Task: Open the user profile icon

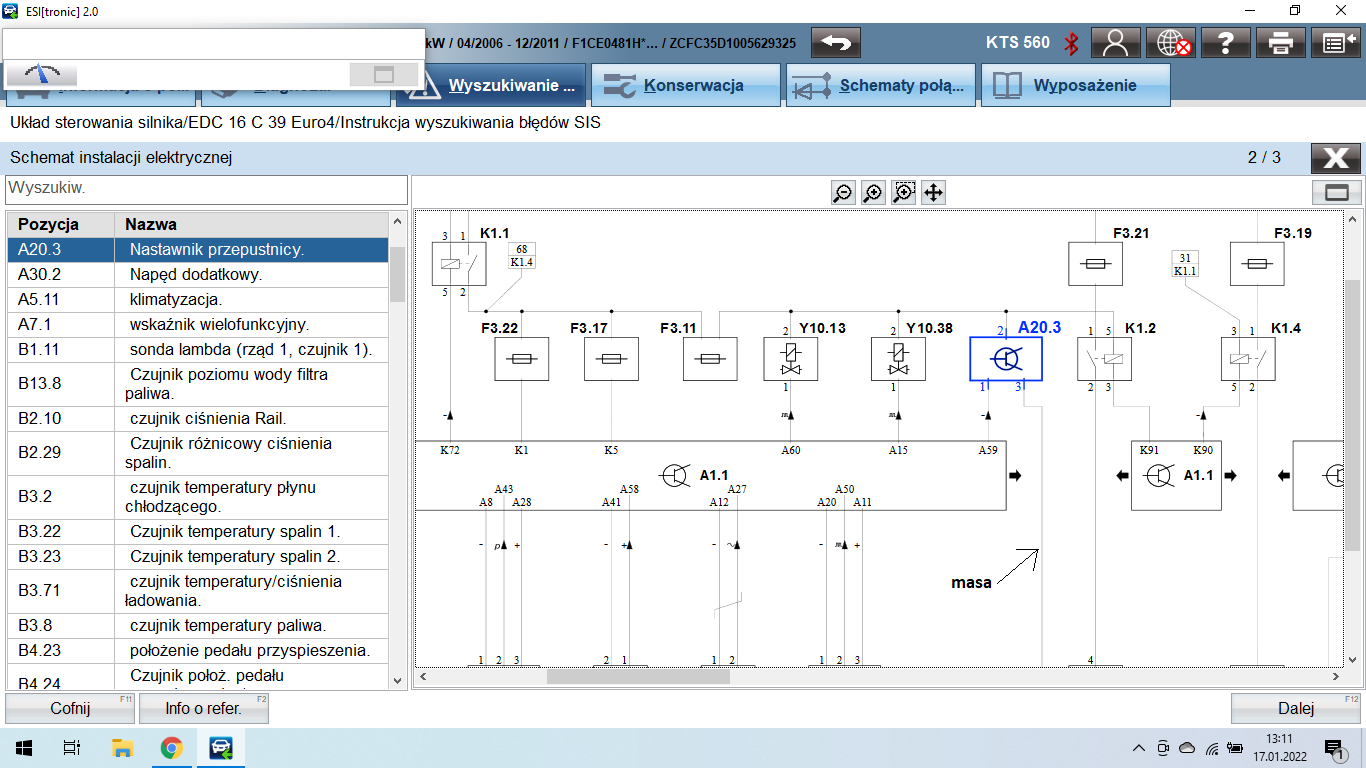Action: click(1116, 43)
